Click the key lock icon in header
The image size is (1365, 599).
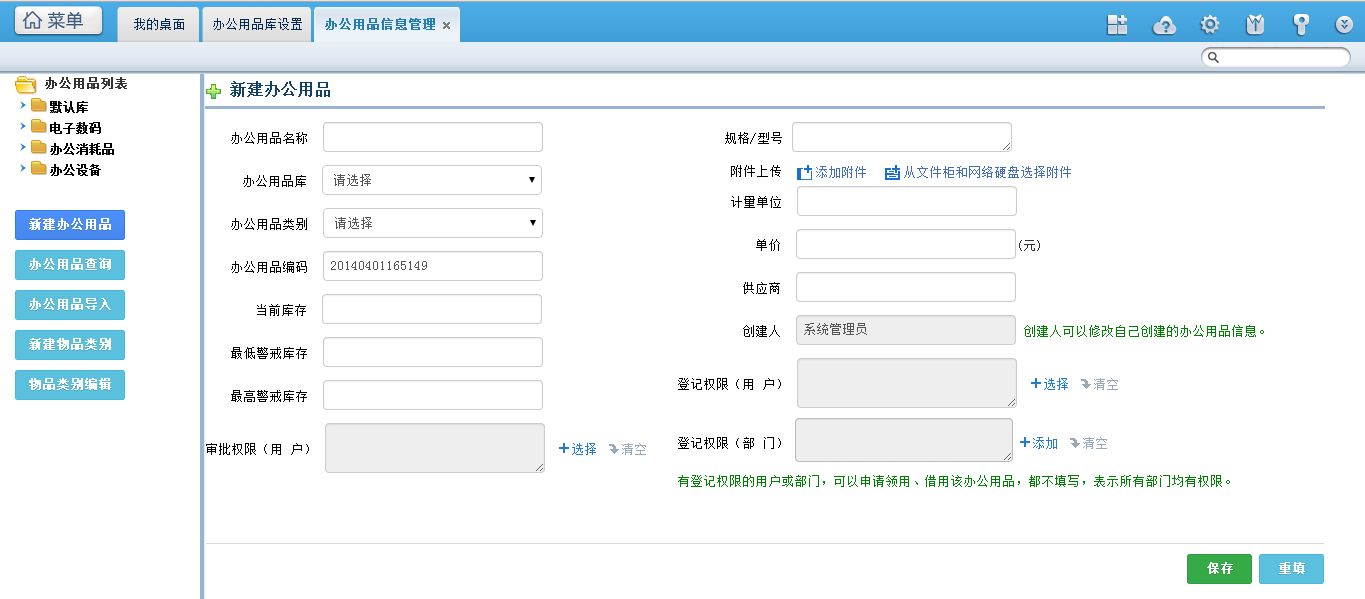coord(1300,25)
